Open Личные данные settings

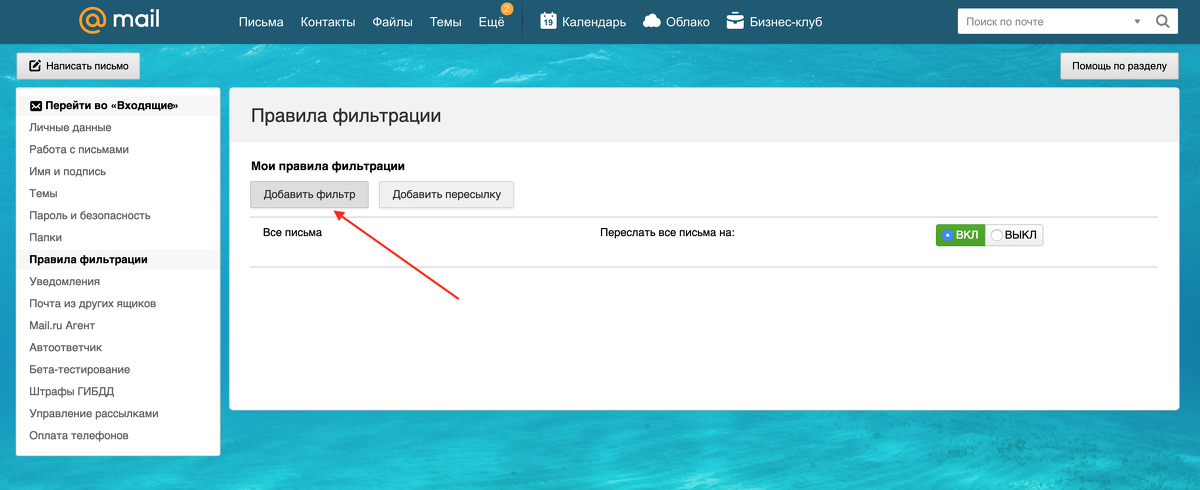pyautogui.click(x=70, y=127)
